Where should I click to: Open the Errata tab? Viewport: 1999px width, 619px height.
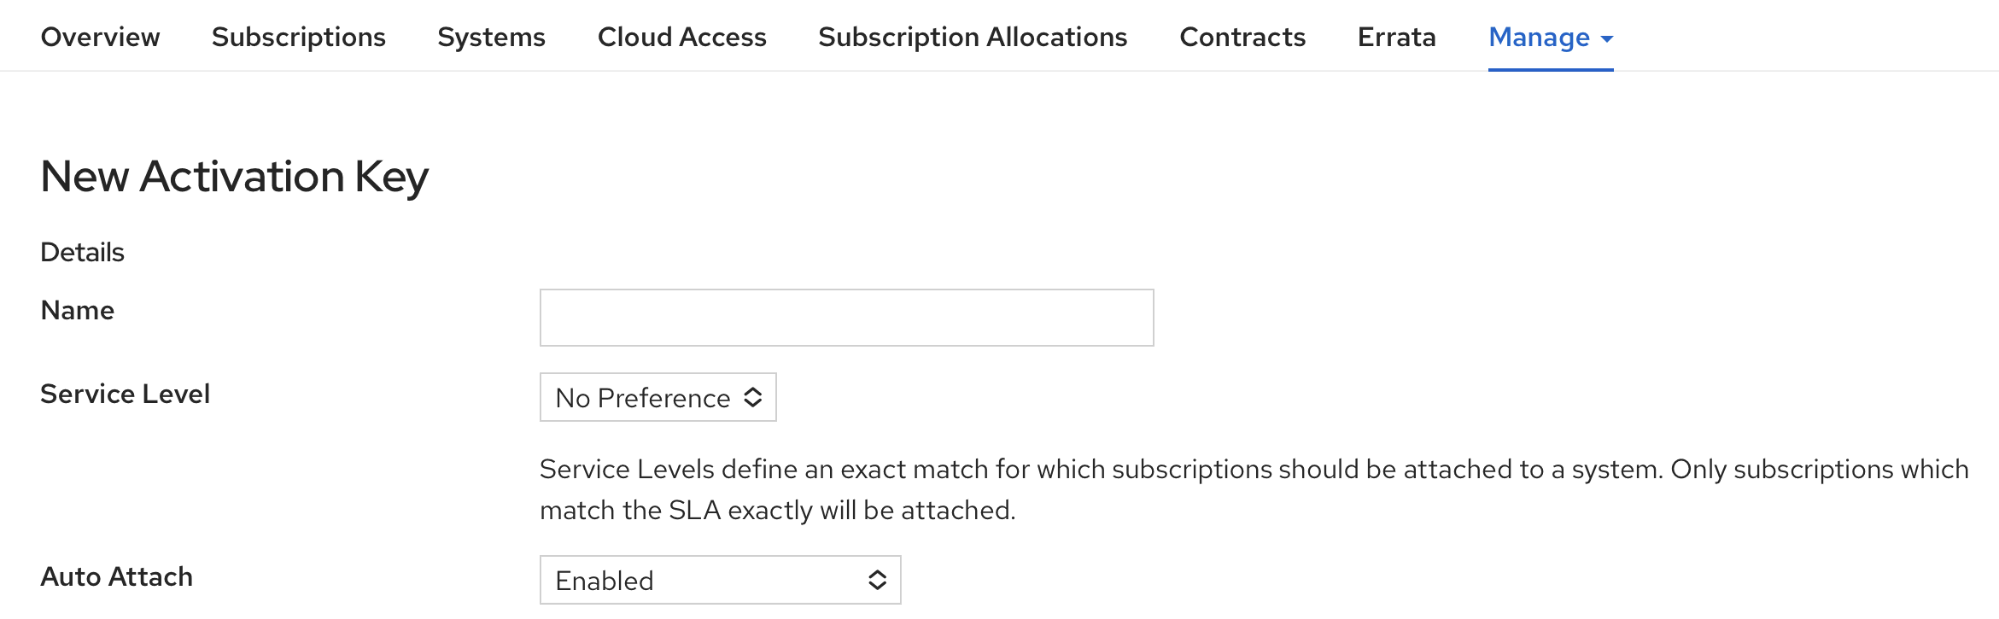[1396, 37]
